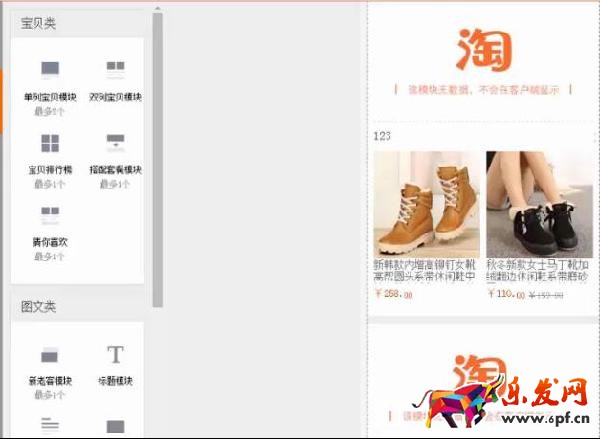Click the 123 module title text

coord(382,136)
